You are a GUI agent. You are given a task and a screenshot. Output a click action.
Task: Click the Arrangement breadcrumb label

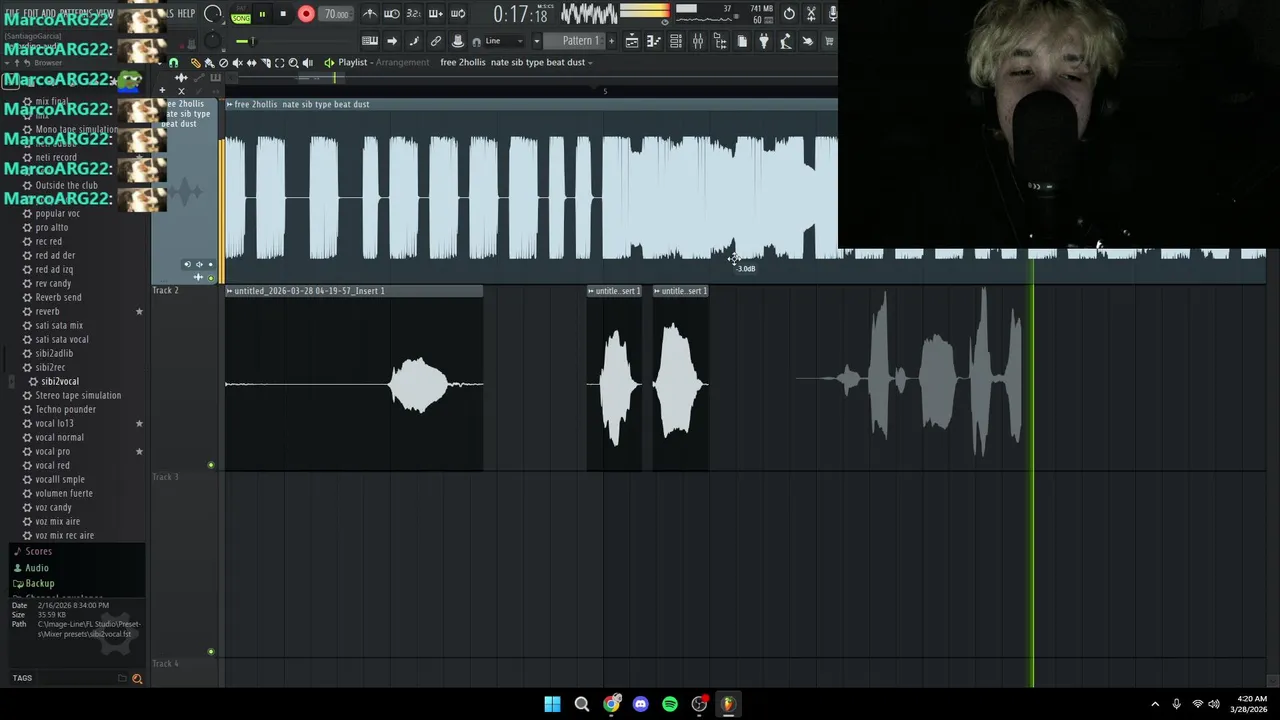tap(402, 62)
